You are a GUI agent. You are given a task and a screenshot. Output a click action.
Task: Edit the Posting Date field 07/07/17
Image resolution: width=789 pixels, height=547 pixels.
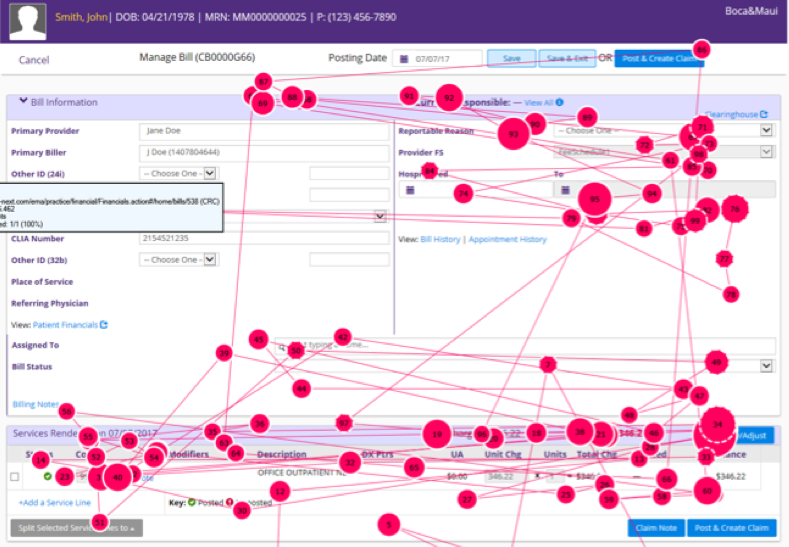point(437,59)
